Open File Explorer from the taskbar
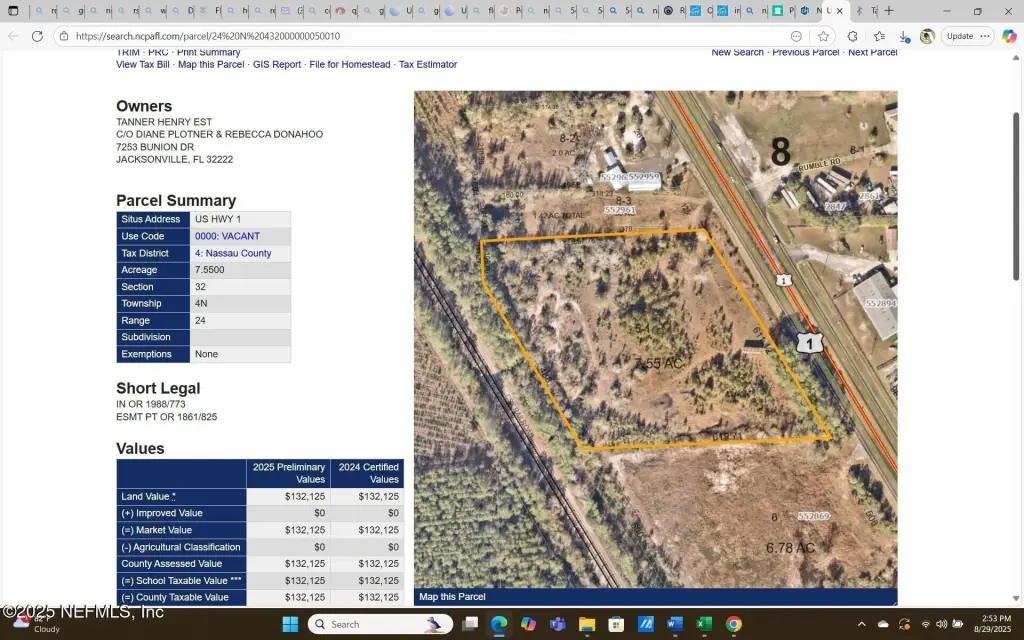Image resolution: width=1024 pixels, height=640 pixels. pos(587,624)
